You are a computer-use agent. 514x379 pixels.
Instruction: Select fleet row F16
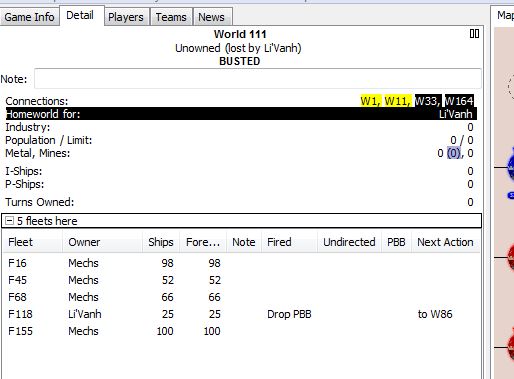[241, 263]
